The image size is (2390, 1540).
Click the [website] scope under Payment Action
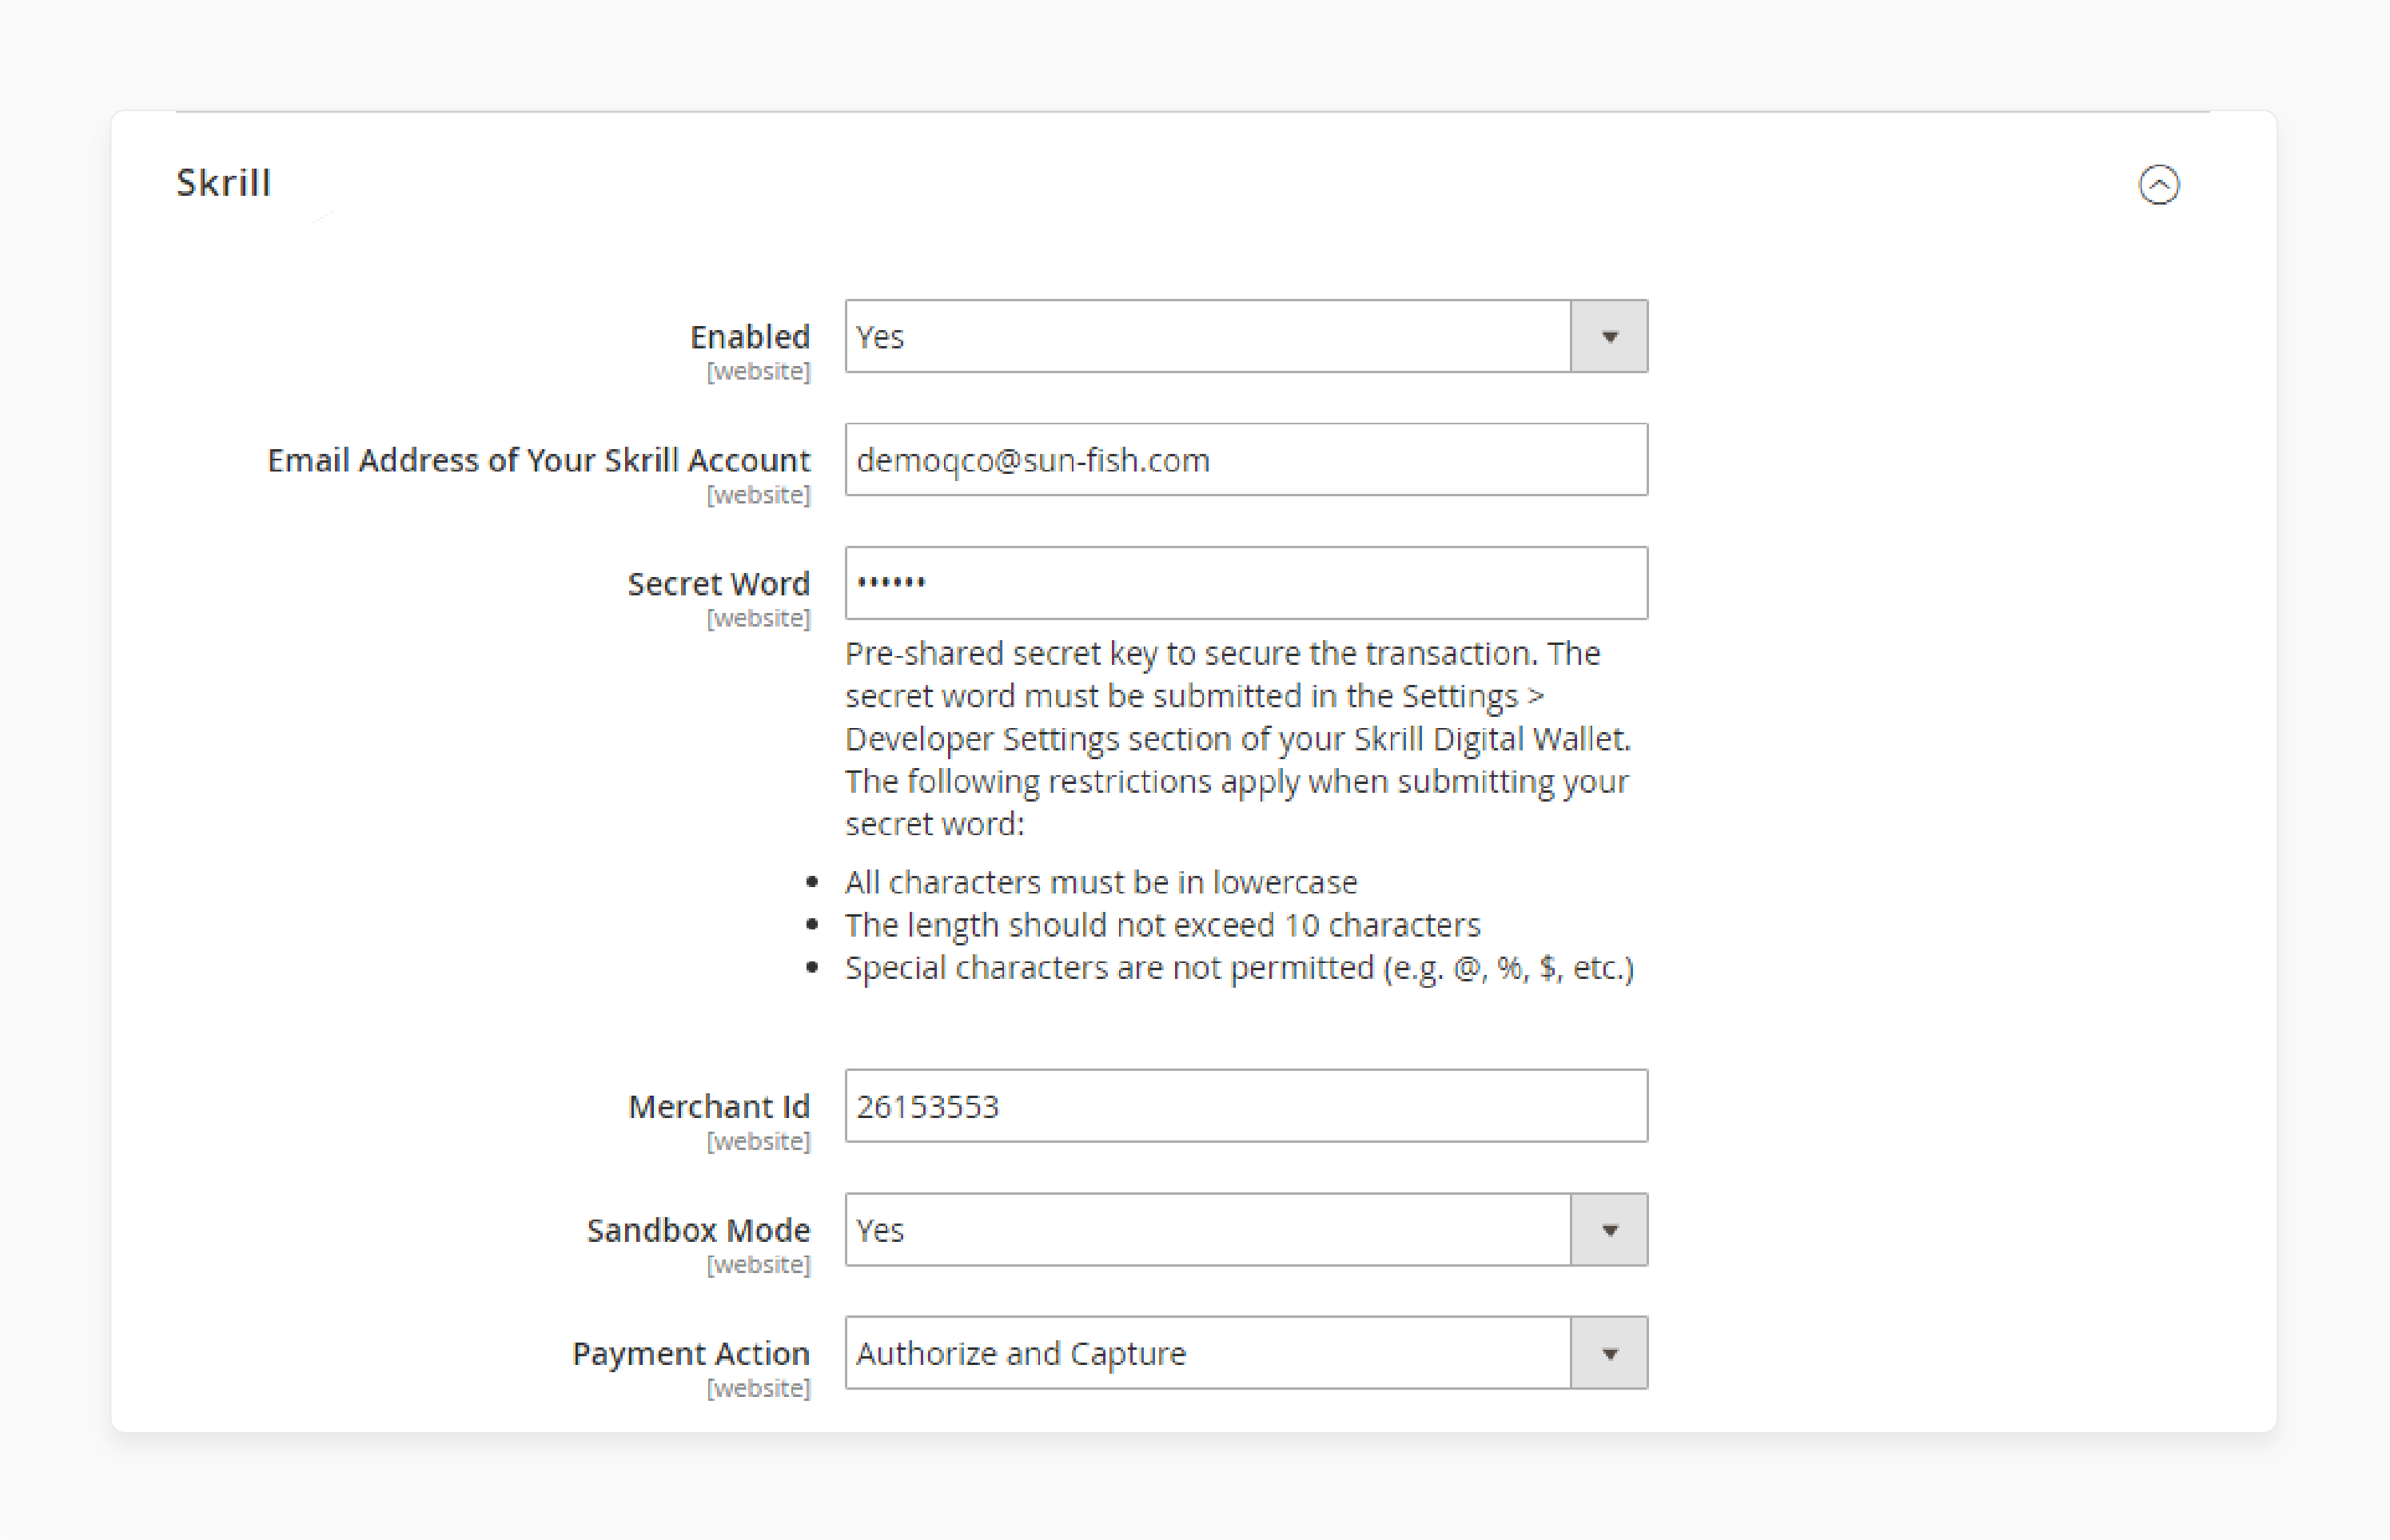[x=759, y=1388]
